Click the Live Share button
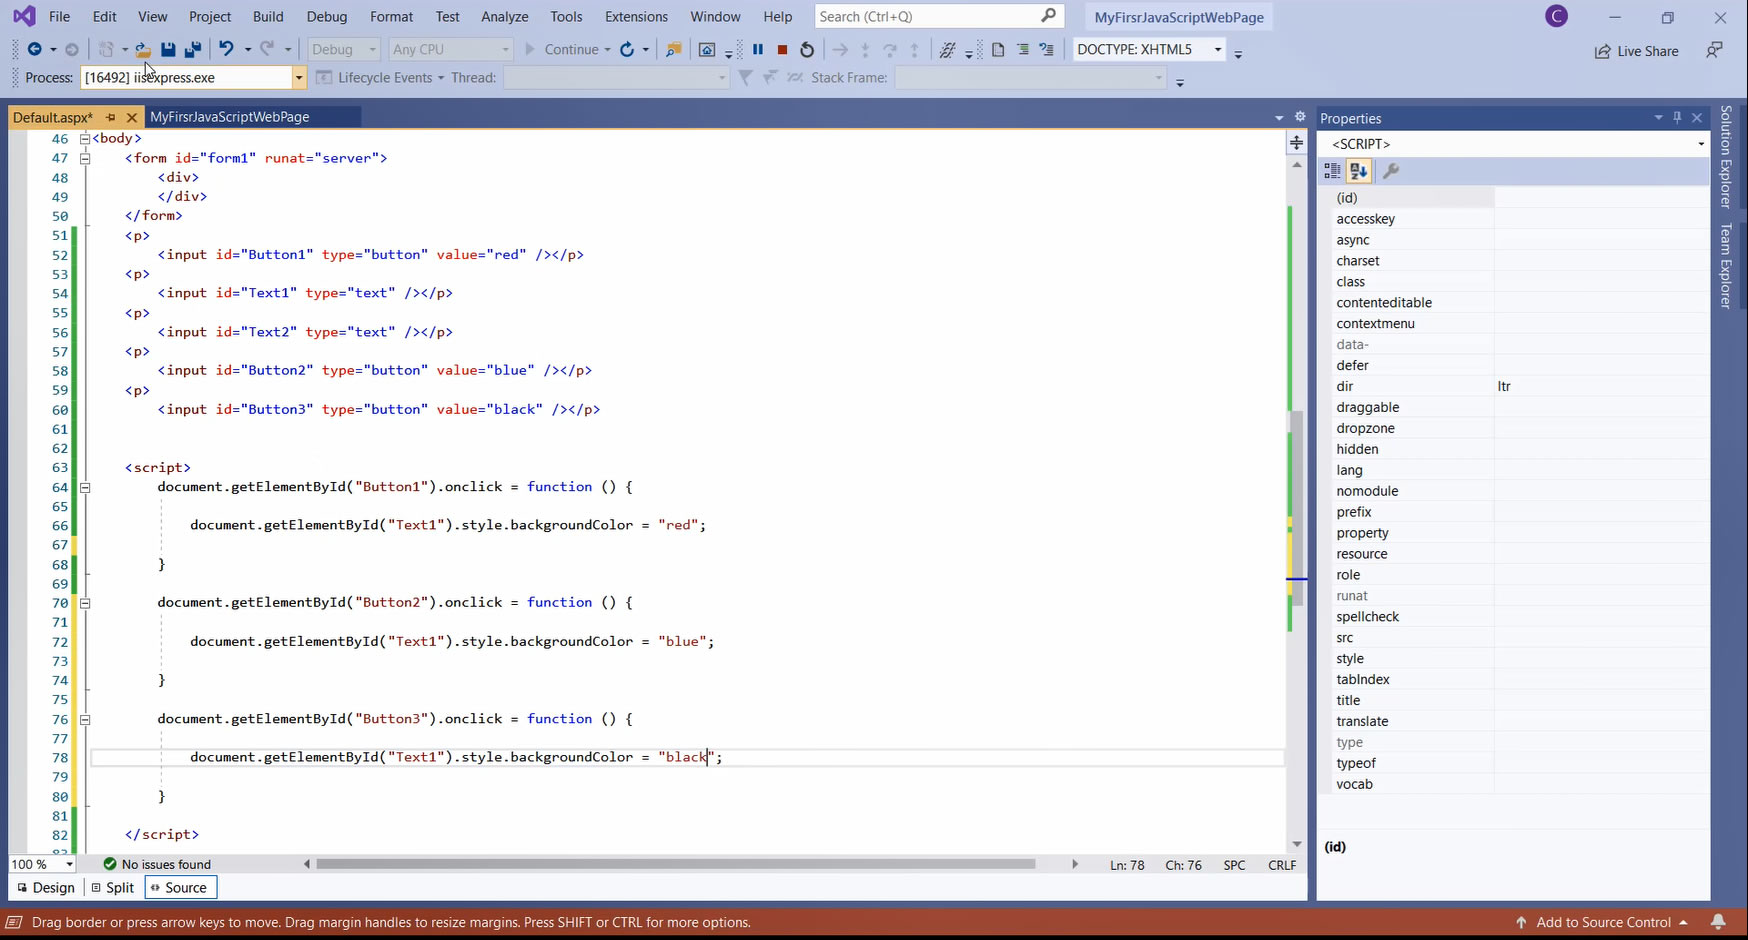Screen dimensions: 1748x940 tap(1636, 51)
